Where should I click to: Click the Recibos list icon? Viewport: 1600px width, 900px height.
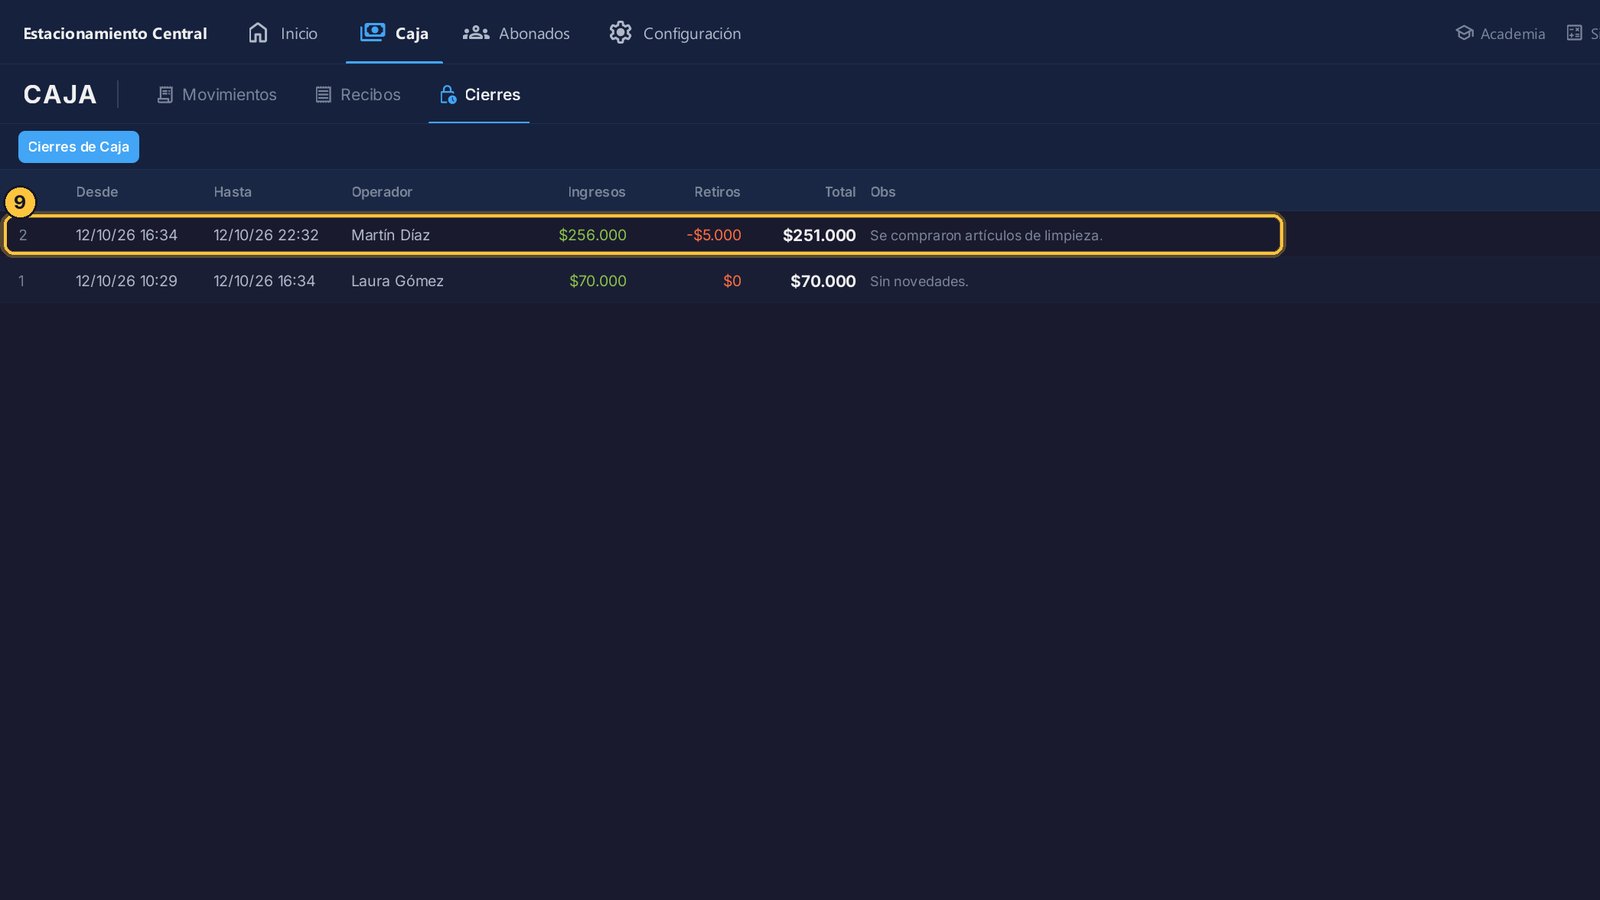tap(323, 95)
